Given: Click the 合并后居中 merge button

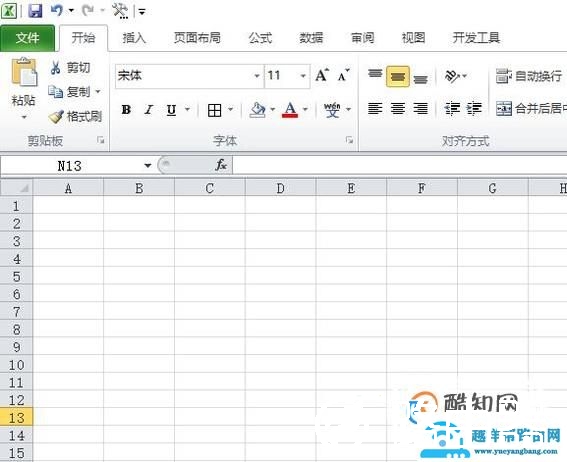Looking at the screenshot, I should (x=531, y=108).
